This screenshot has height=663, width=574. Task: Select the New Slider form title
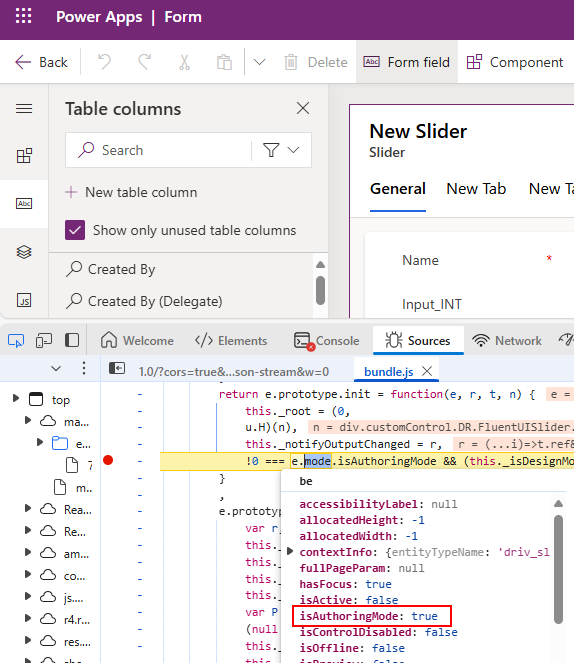pos(418,131)
